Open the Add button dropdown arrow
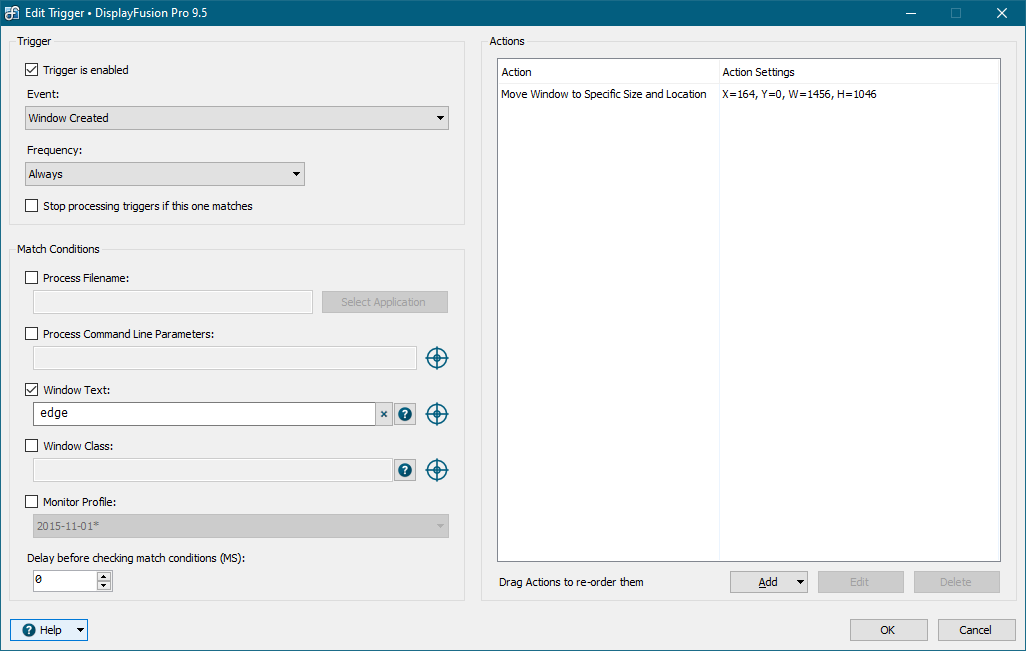Image resolution: width=1026 pixels, height=651 pixels. [800, 582]
